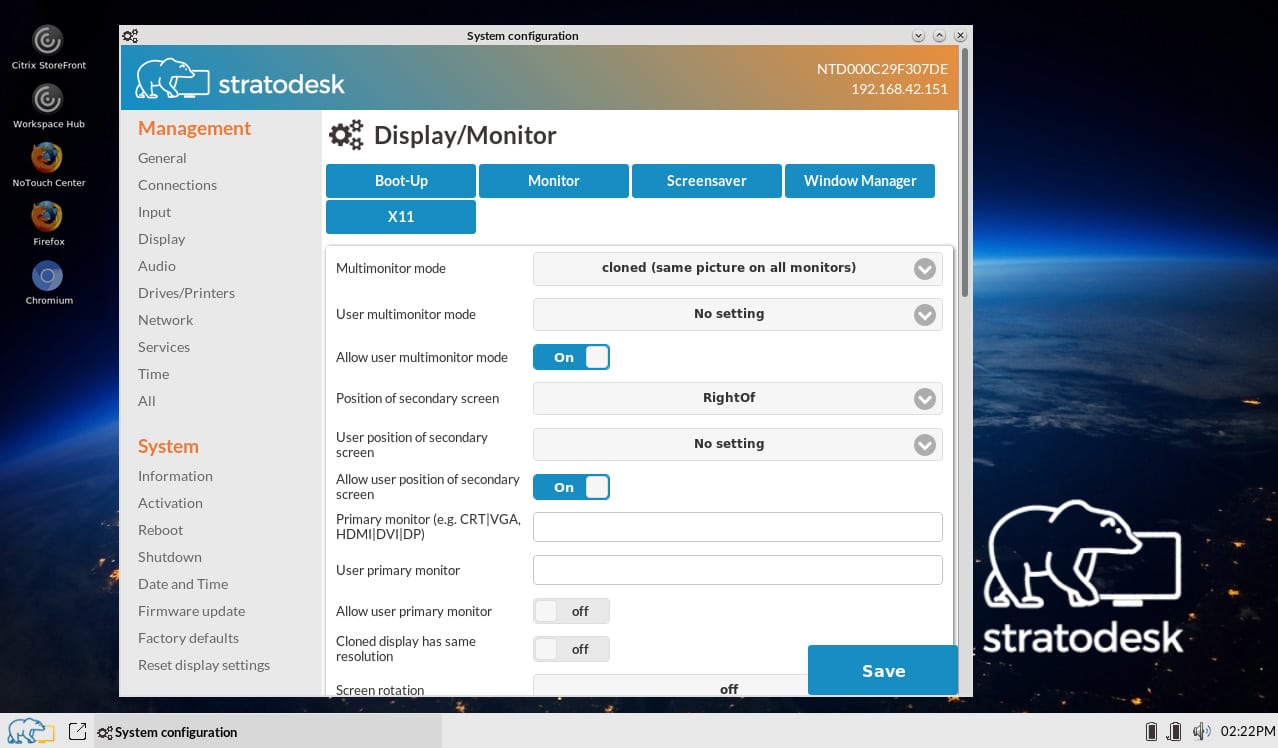This screenshot has height=748, width=1278.
Task: Select Reset display settings in sidebar
Action: pos(204,665)
